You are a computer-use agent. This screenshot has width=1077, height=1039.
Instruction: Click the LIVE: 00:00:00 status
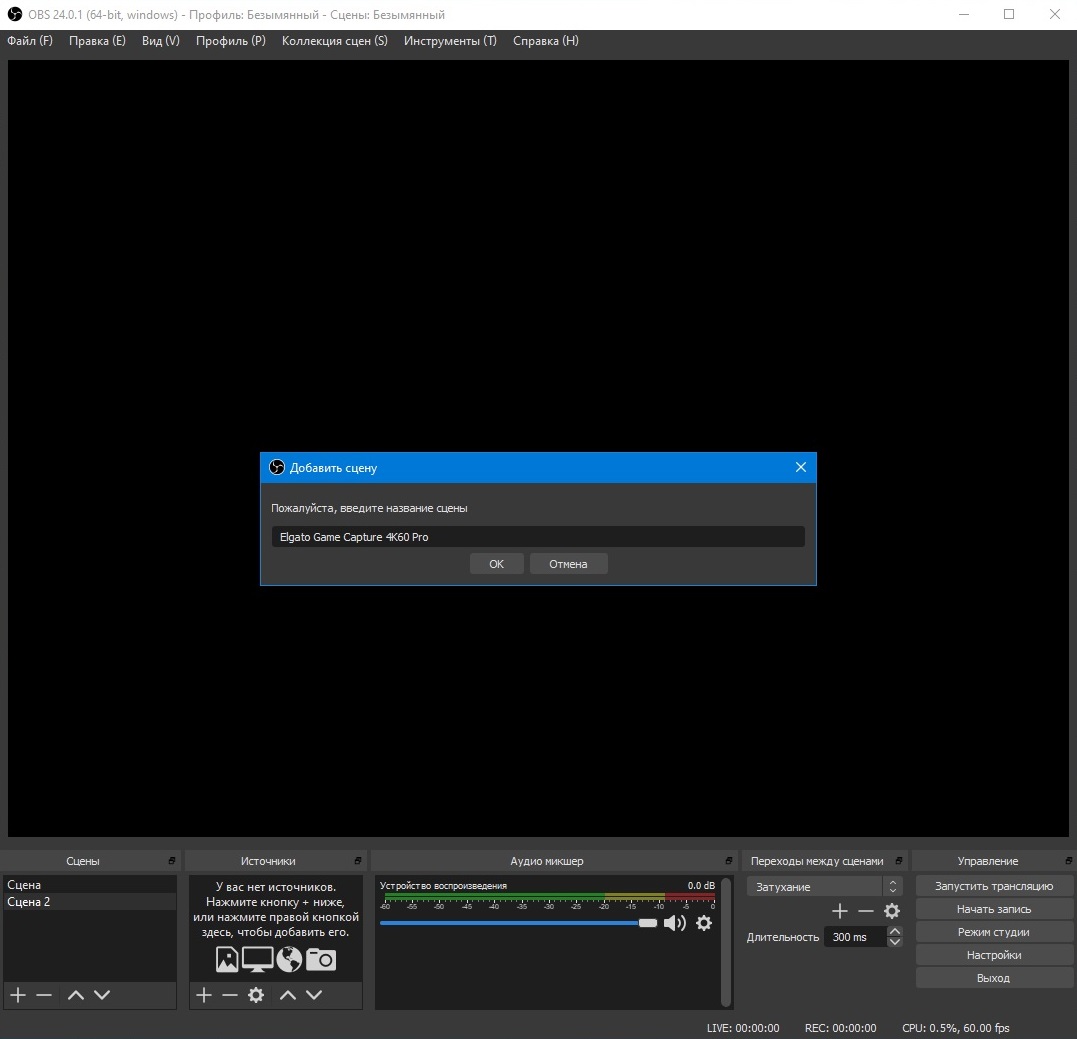742,1028
